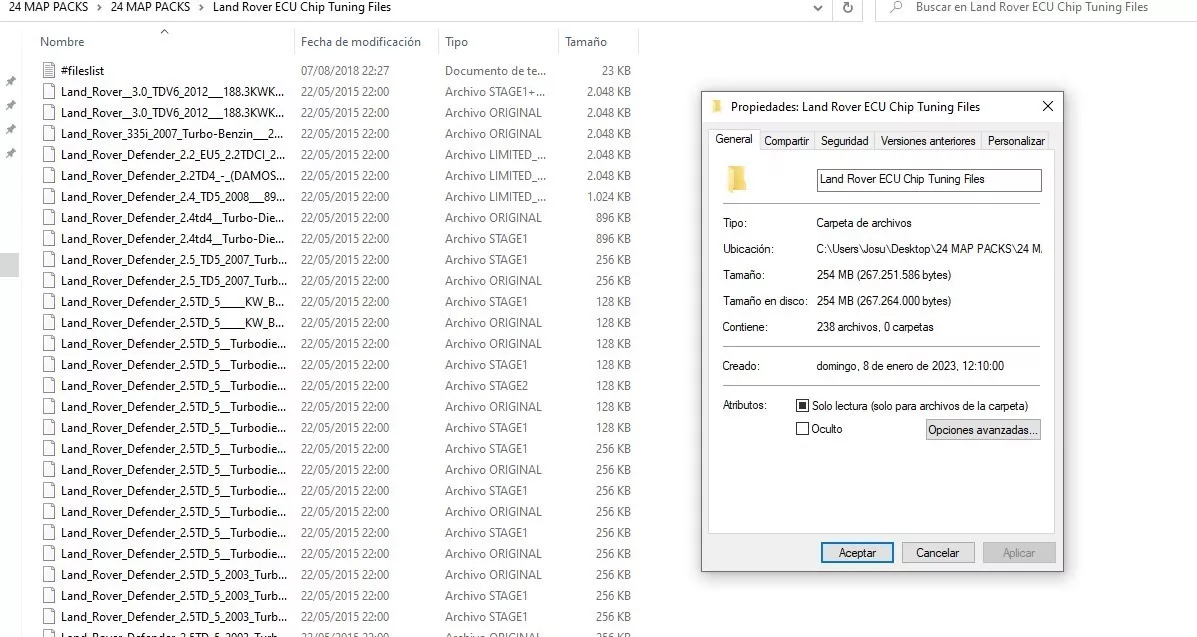
Task: Click the folder icon in the Properties title bar
Action: [716, 107]
